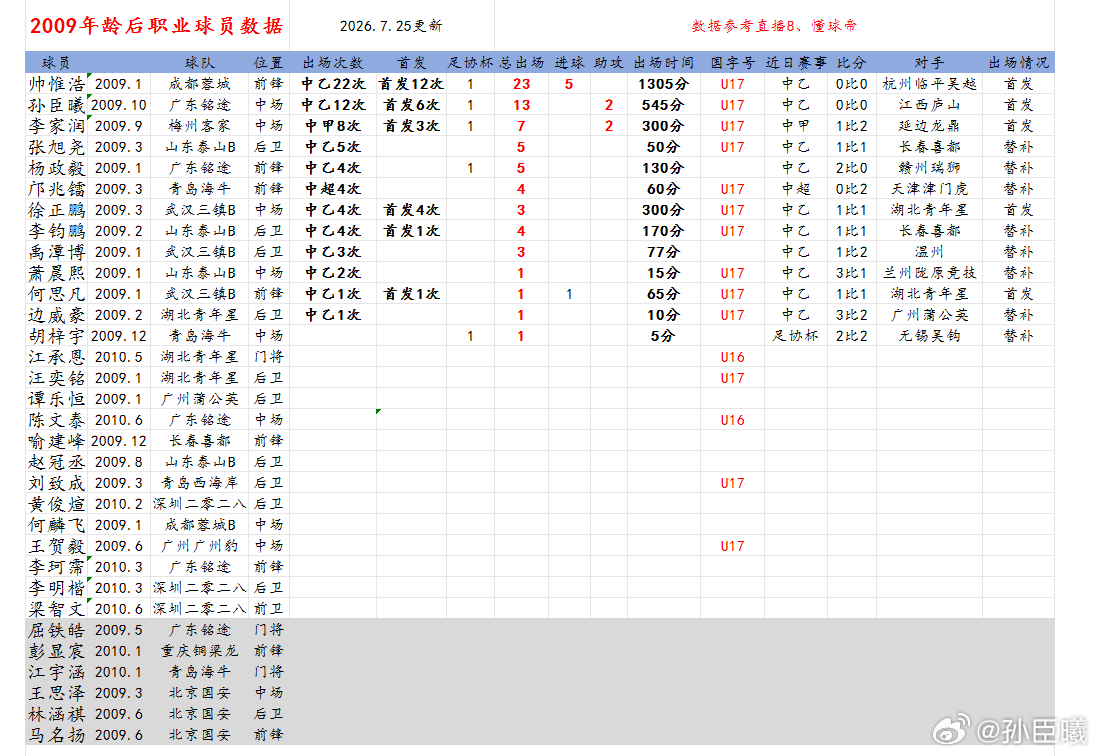This screenshot has height=756, width=1098.
Task: Click the 总出场 column header
Action: [x=522, y=63]
